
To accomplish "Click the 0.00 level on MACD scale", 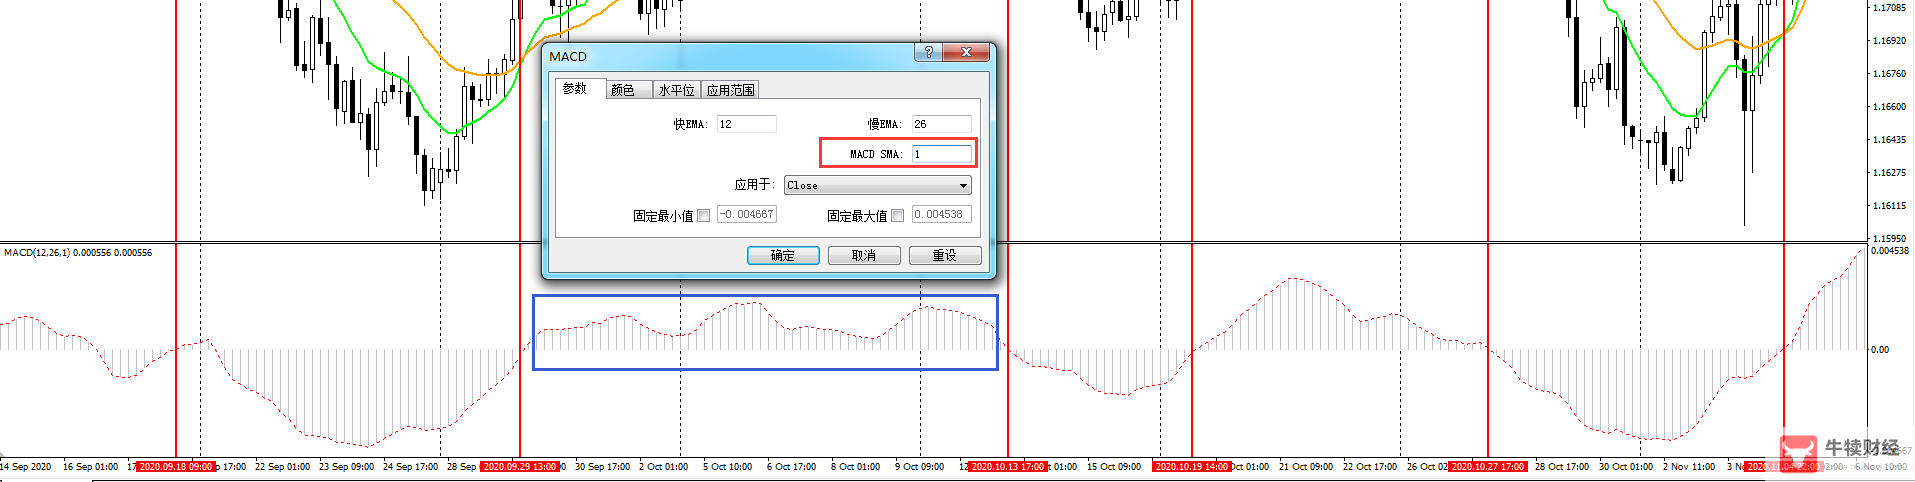I will coord(1880,350).
